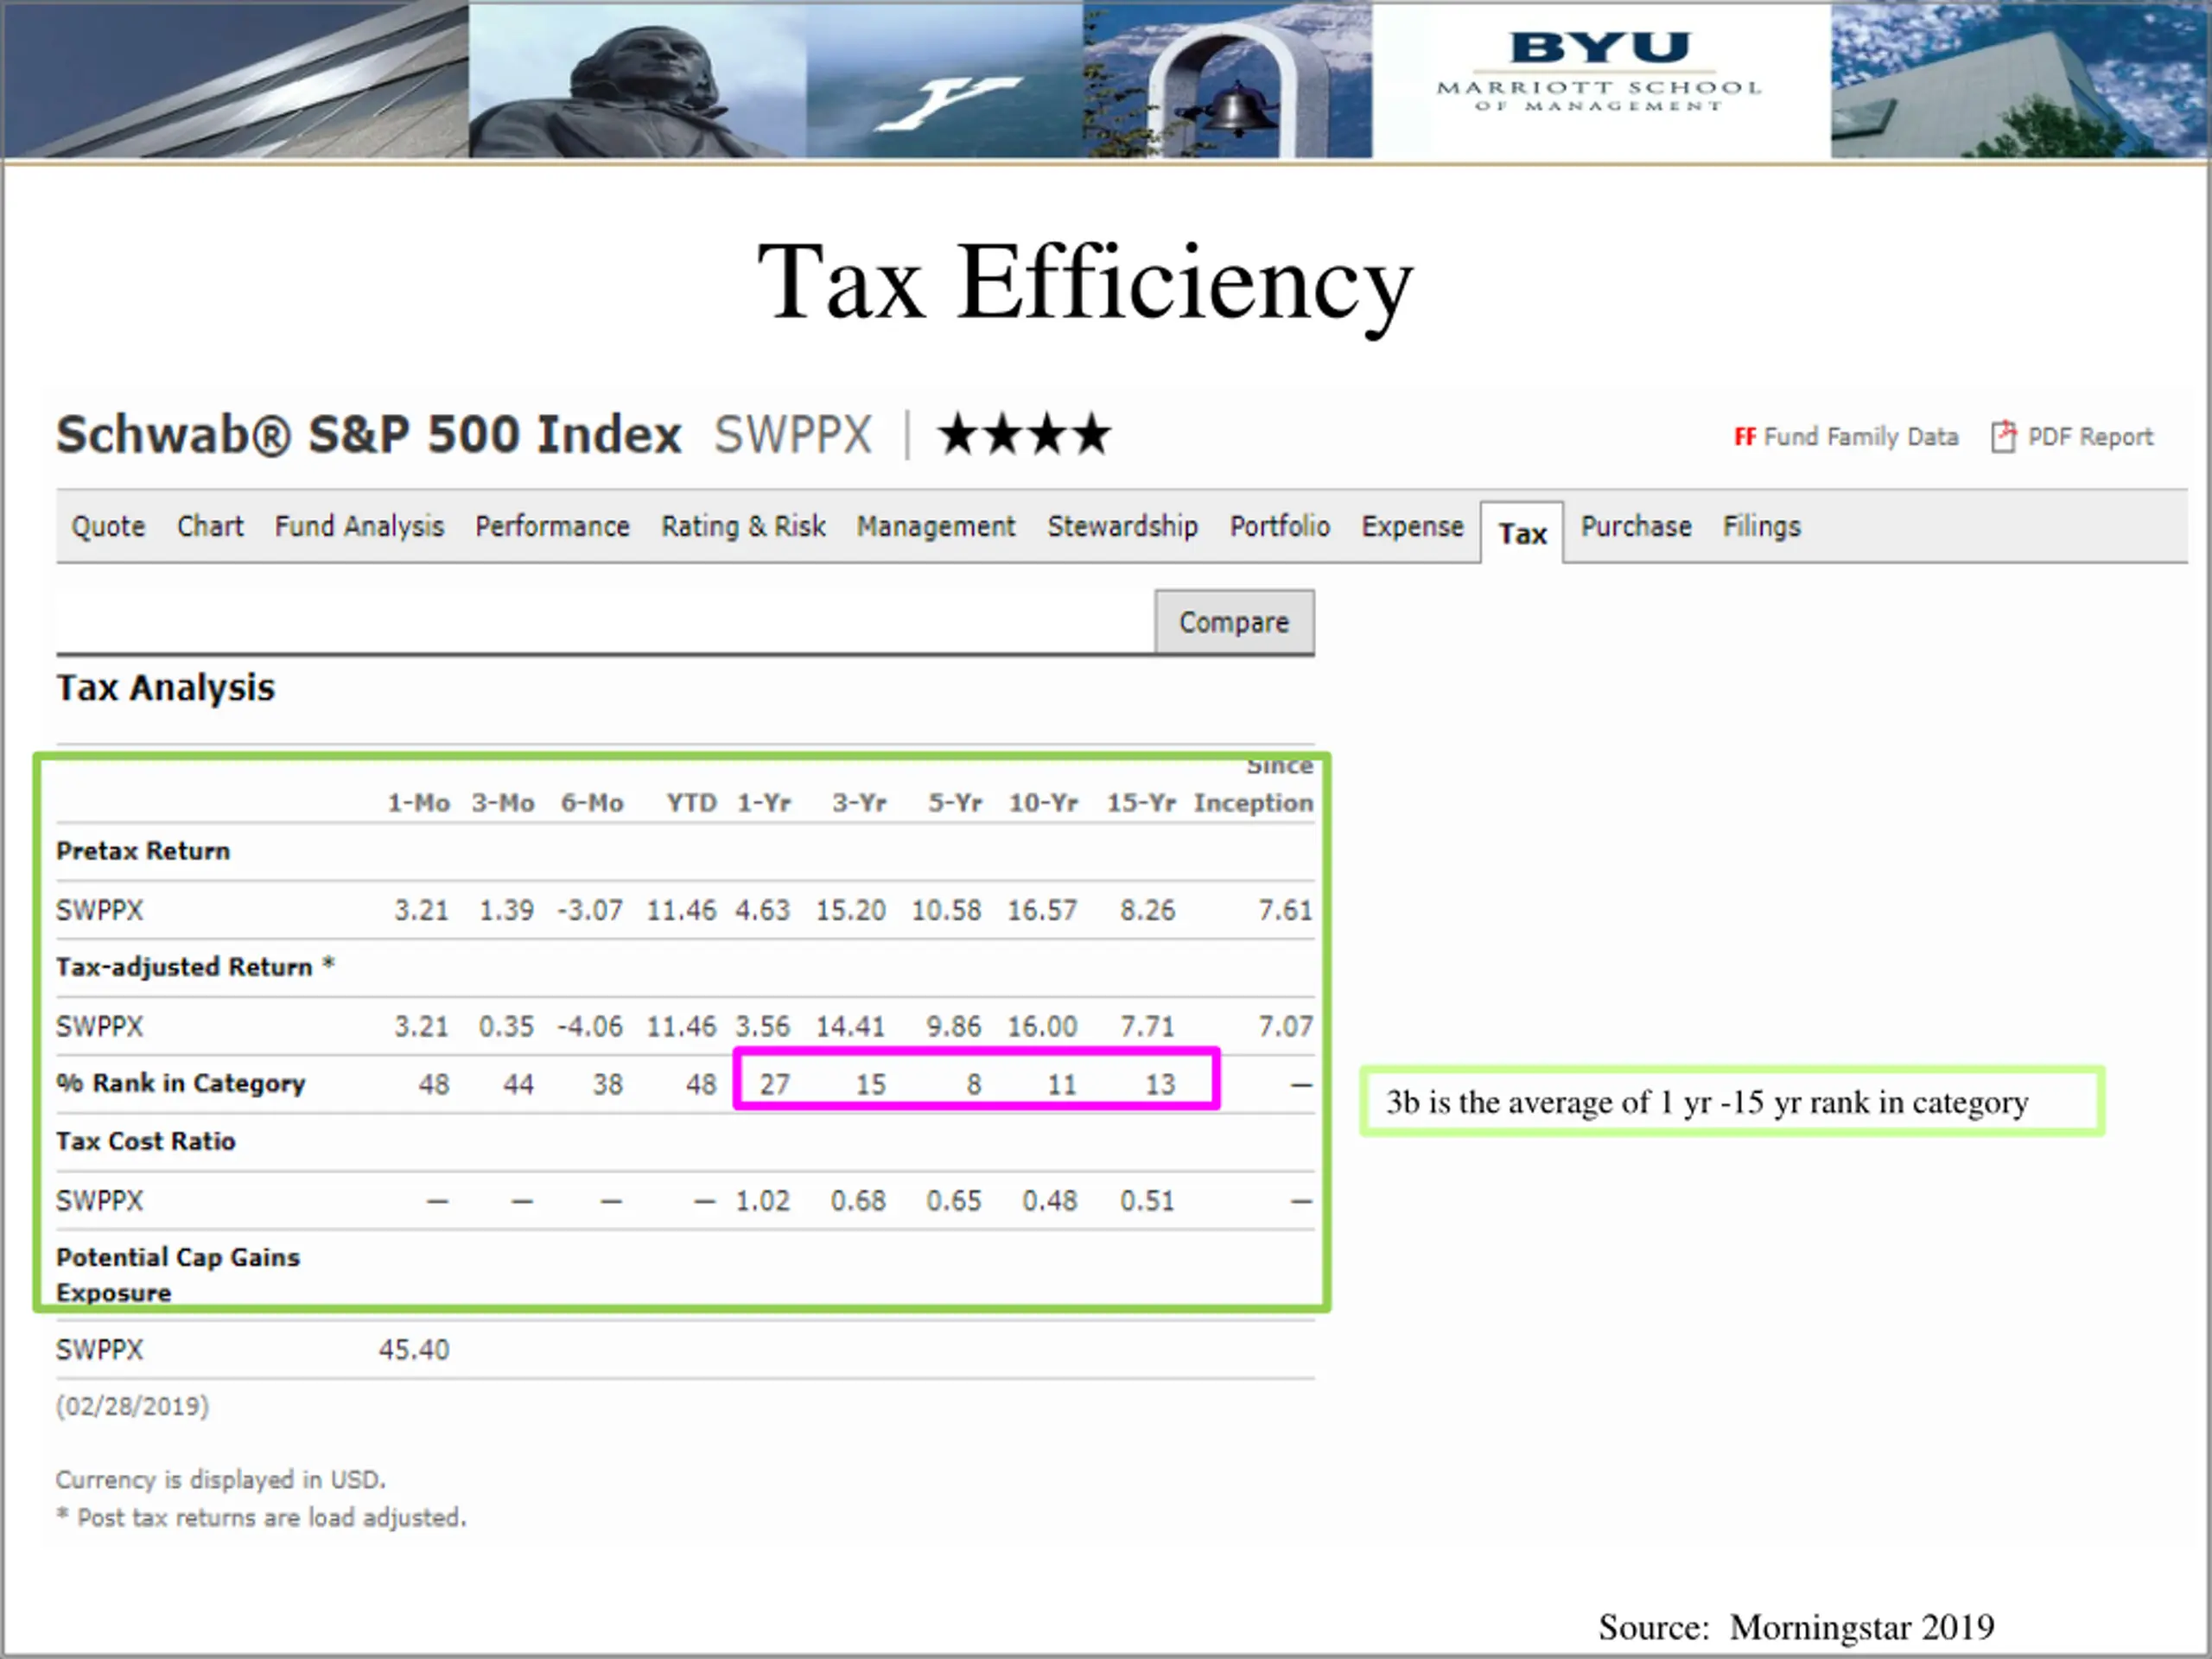2212x1659 pixels.
Task: Click tax-adjusted 5-Yr value 9.86
Action: tap(954, 1027)
